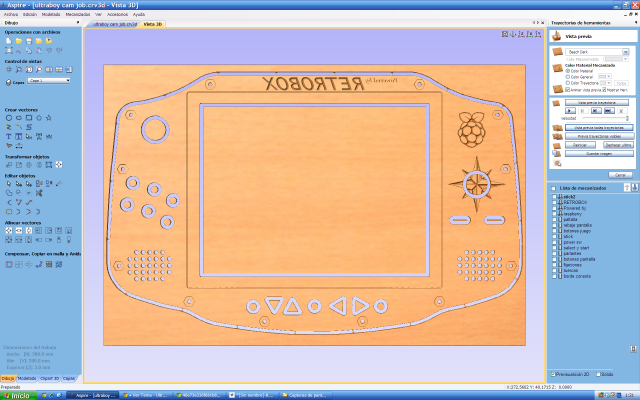The height and width of the screenshot is (400, 640).
Task: Step forward in preview playback
Action: point(596,111)
